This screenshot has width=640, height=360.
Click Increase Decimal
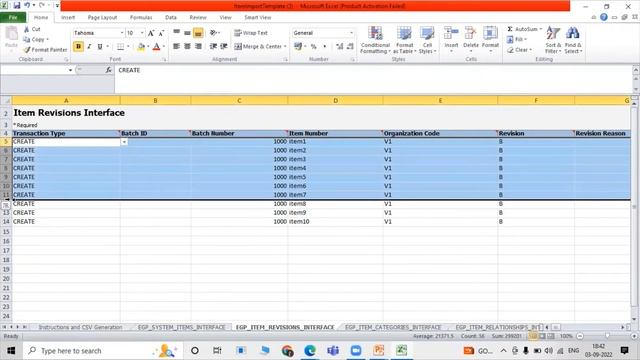tap(340, 47)
